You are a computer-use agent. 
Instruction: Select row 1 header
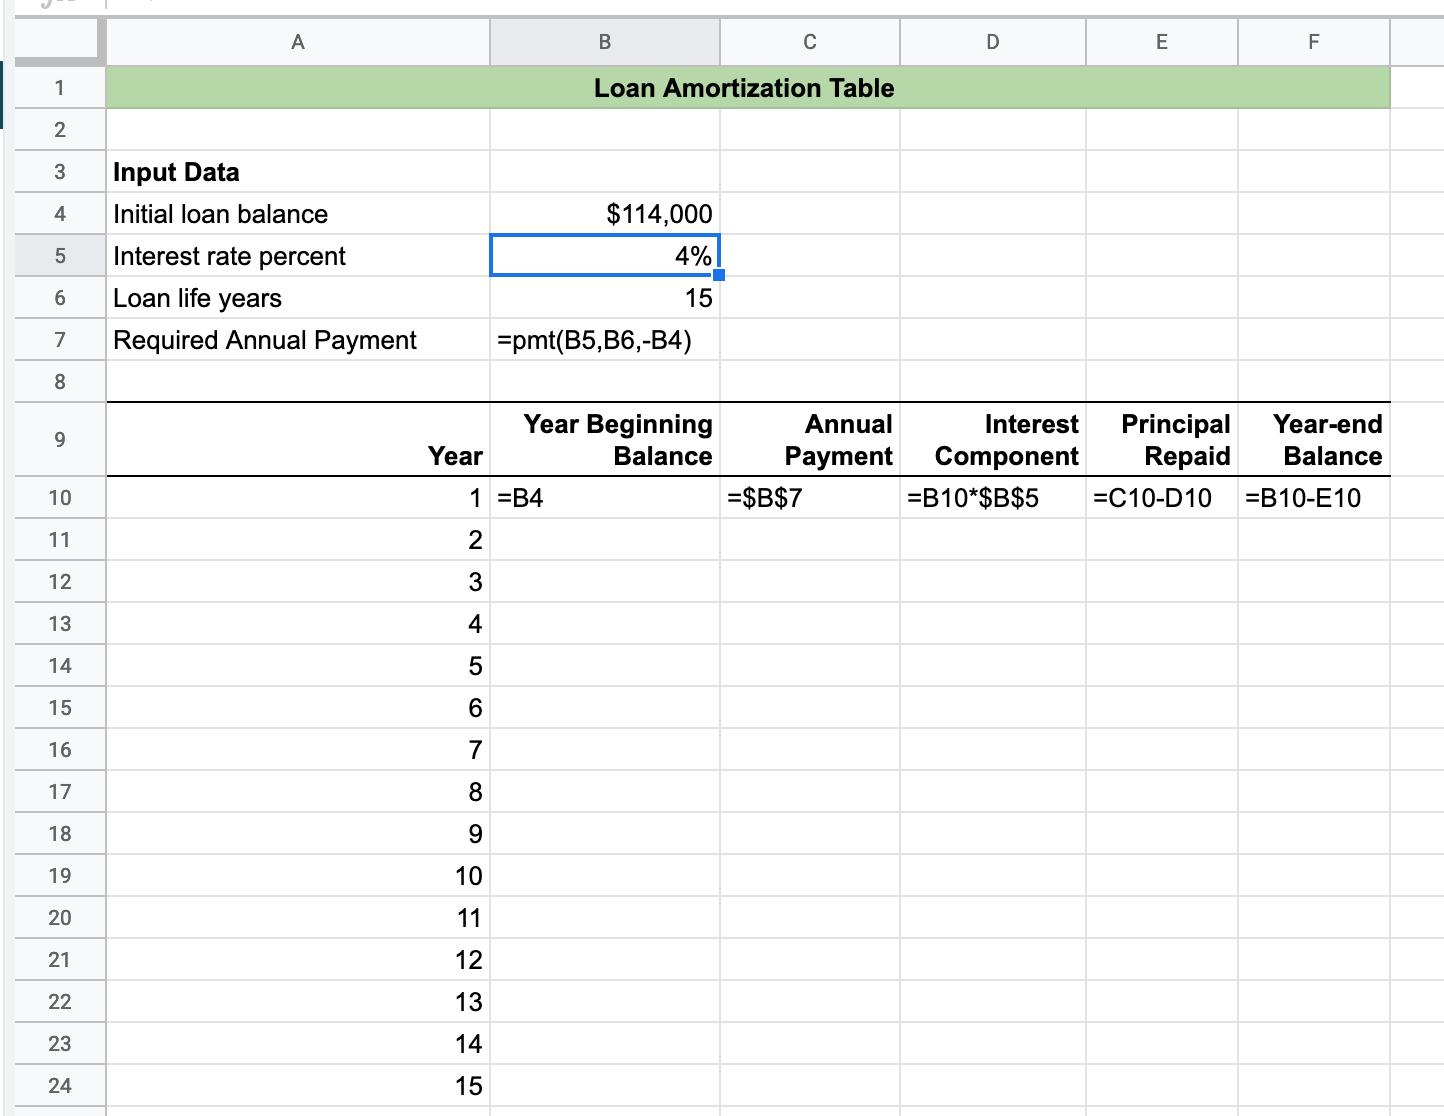60,88
